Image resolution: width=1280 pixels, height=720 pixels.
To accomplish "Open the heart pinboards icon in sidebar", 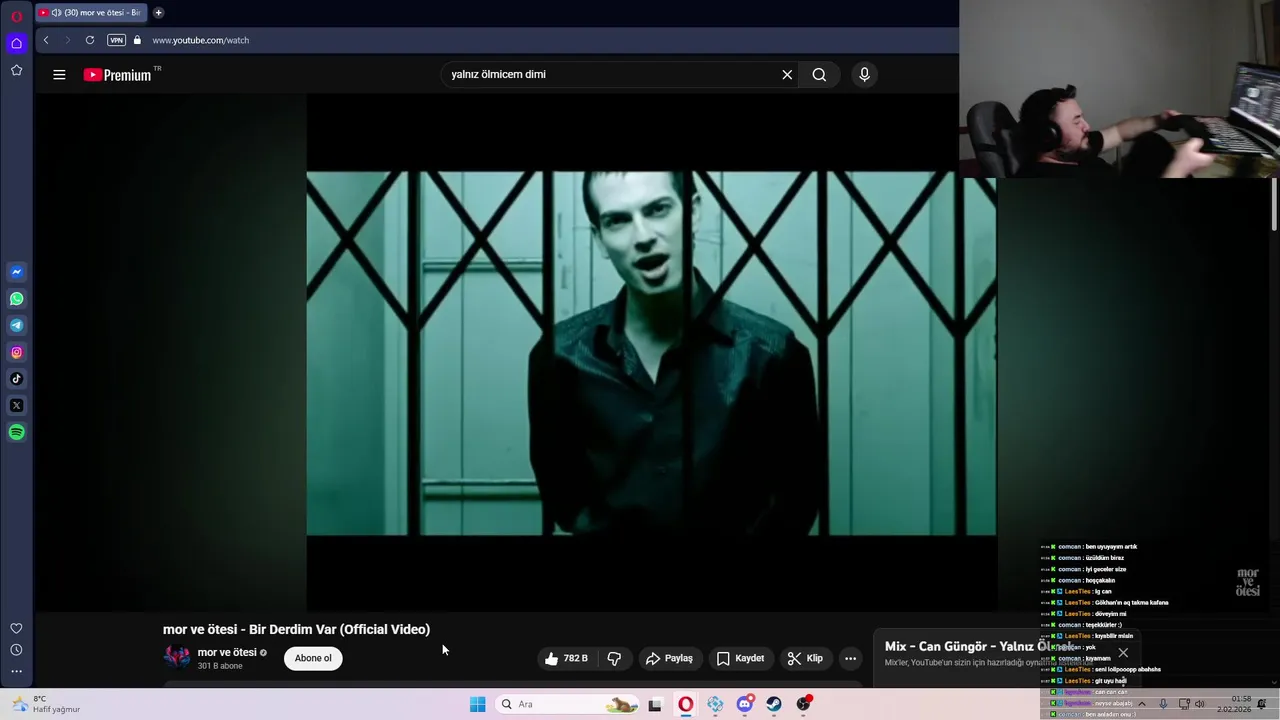I will [x=16, y=628].
